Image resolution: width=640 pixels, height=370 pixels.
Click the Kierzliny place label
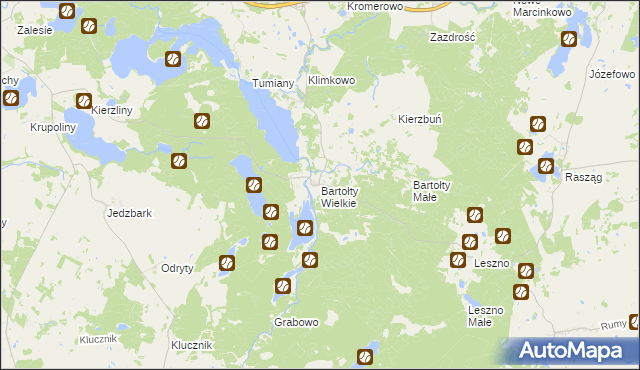[112, 110]
